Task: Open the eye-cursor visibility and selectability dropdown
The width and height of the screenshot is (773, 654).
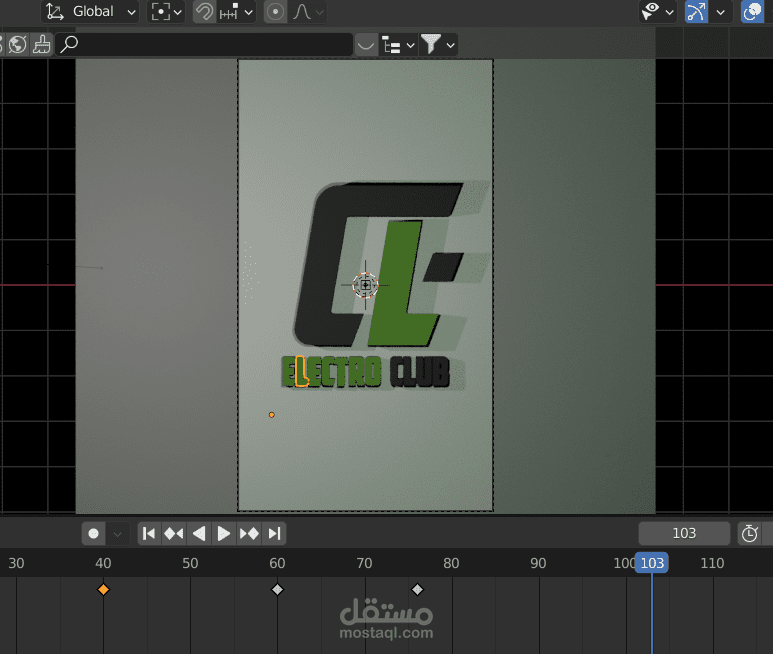Action: coord(657,11)
